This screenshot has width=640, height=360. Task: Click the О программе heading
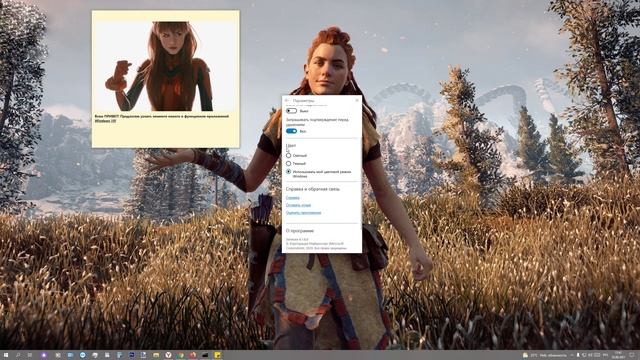coord(300,231)
